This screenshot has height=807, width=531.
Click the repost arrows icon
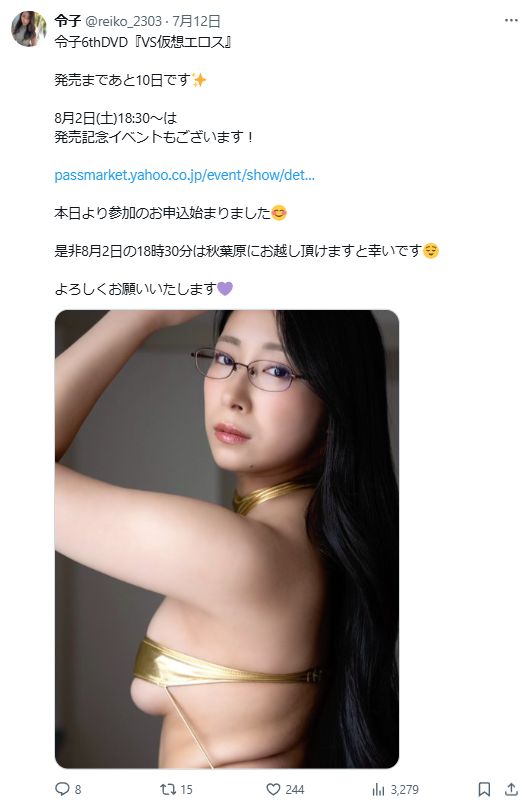coord(168,789)
